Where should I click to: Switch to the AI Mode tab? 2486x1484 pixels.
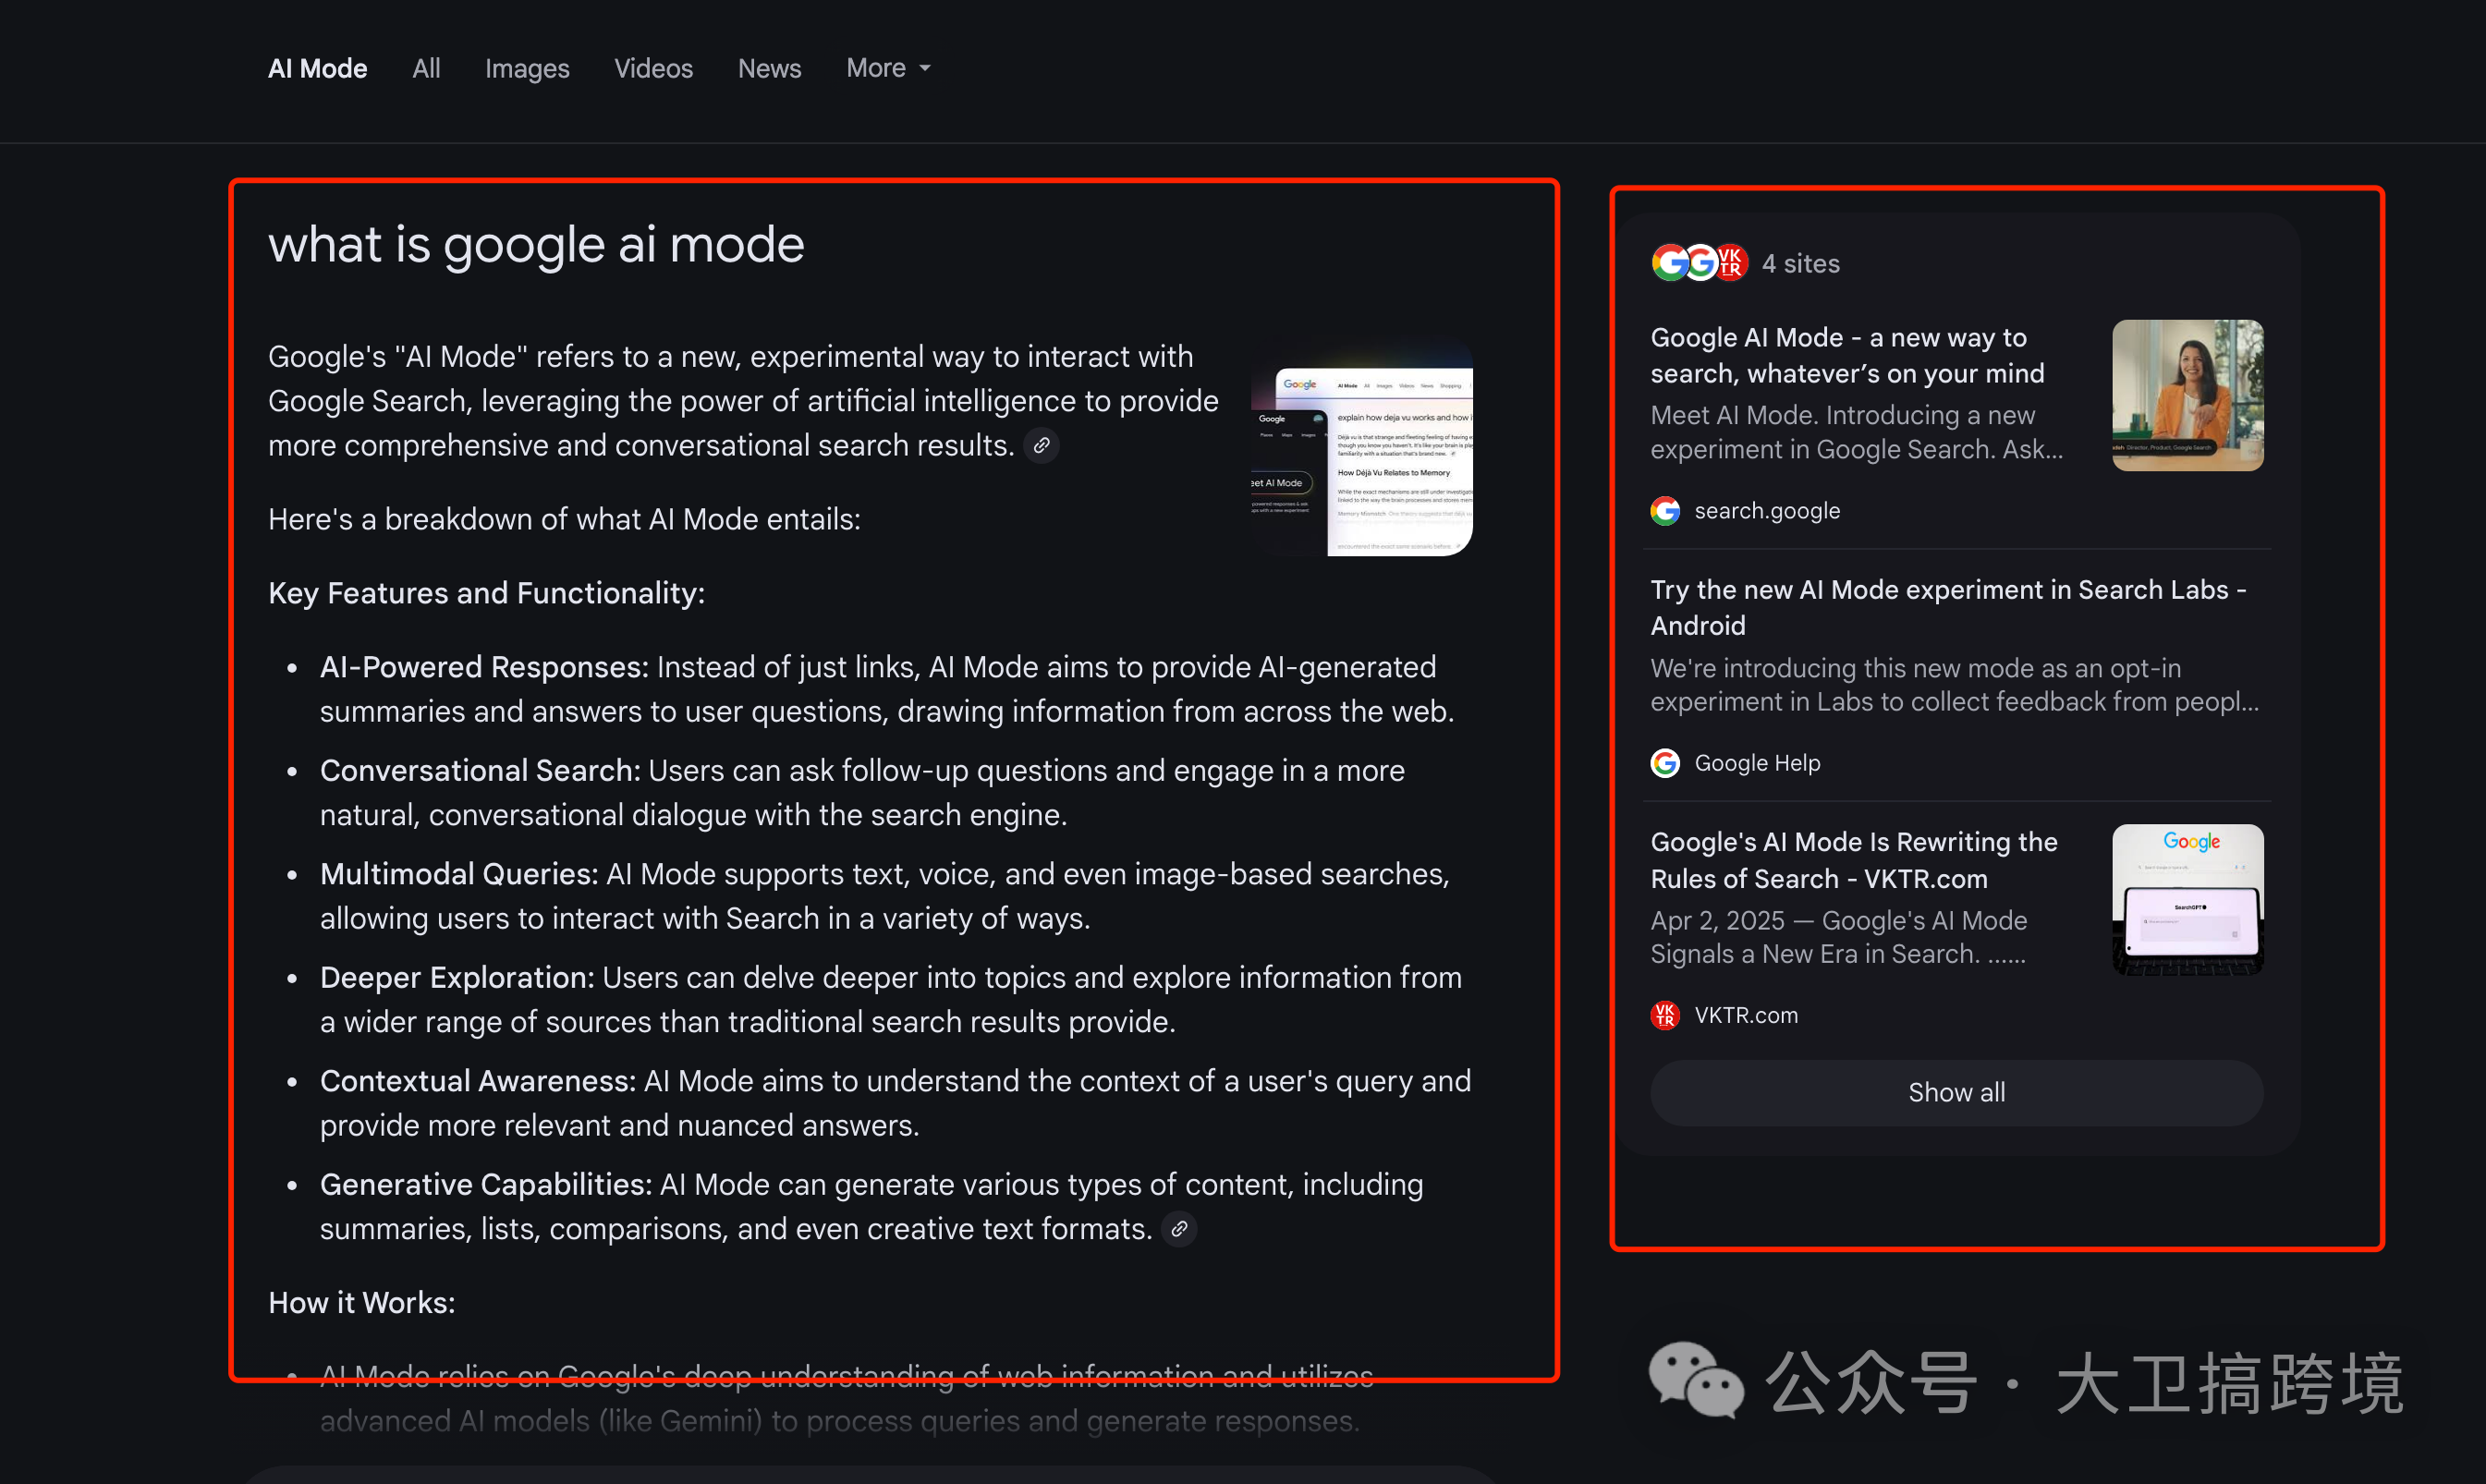point(317,68)
